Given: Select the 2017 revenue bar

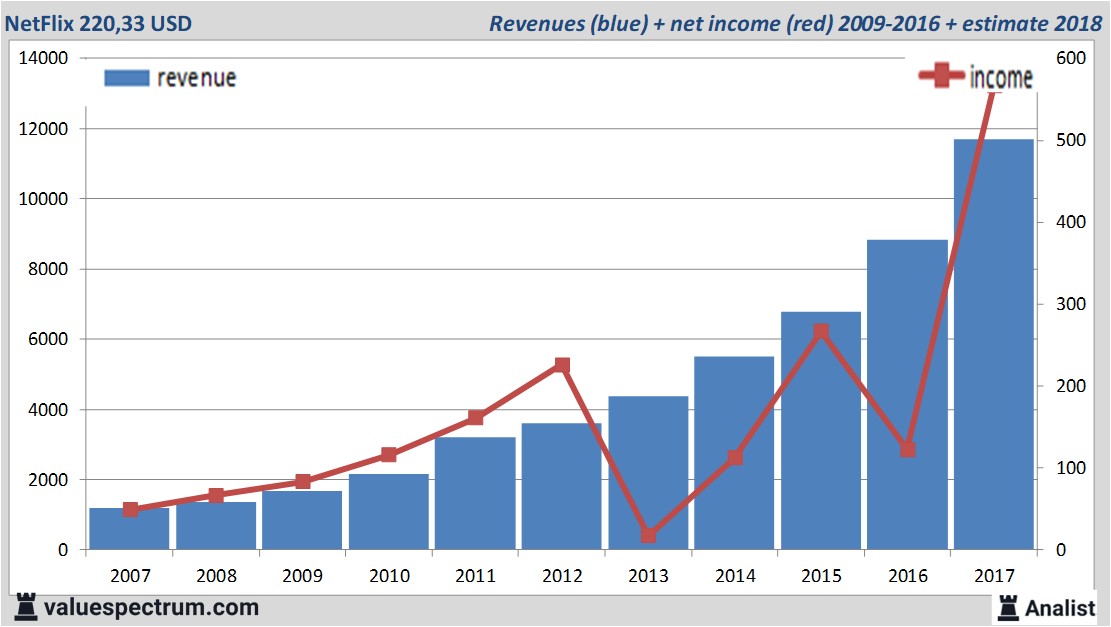Looking at the screenshot, I should [x=993, y=345].
